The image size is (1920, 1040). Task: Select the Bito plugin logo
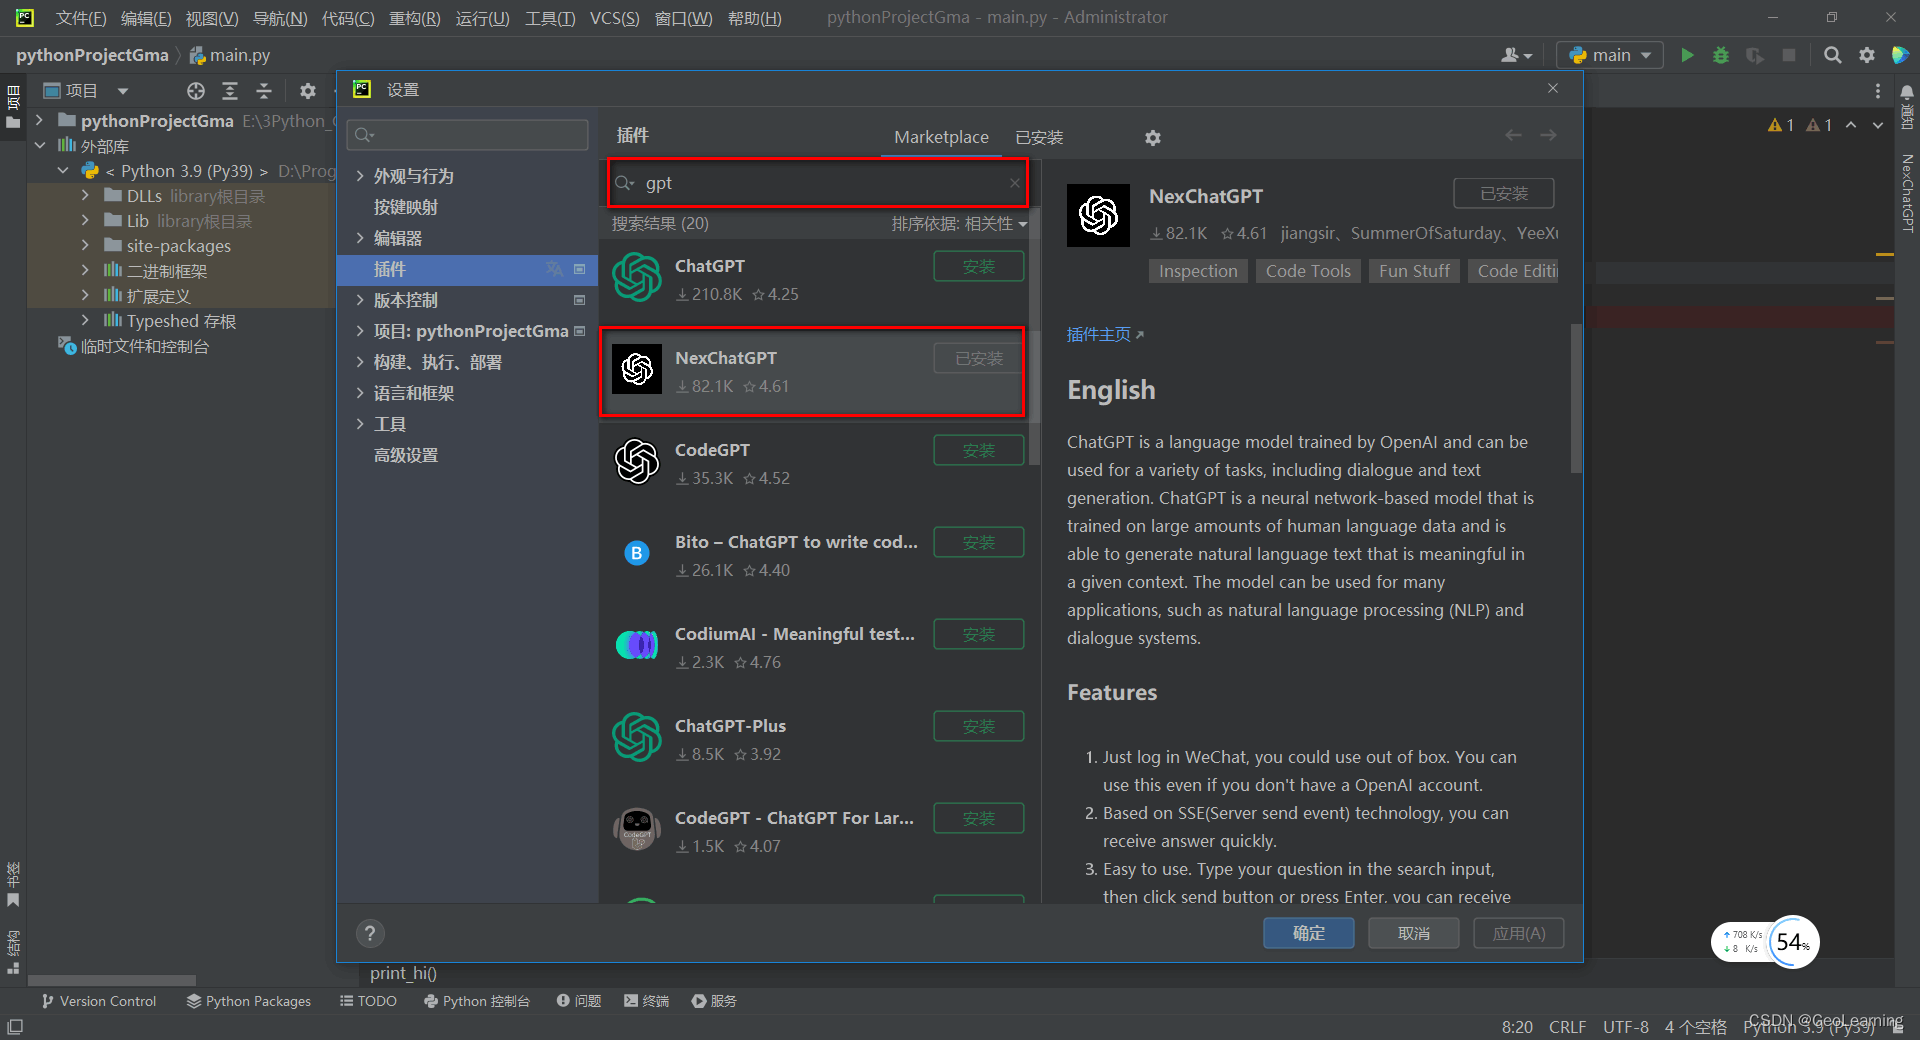637,553
